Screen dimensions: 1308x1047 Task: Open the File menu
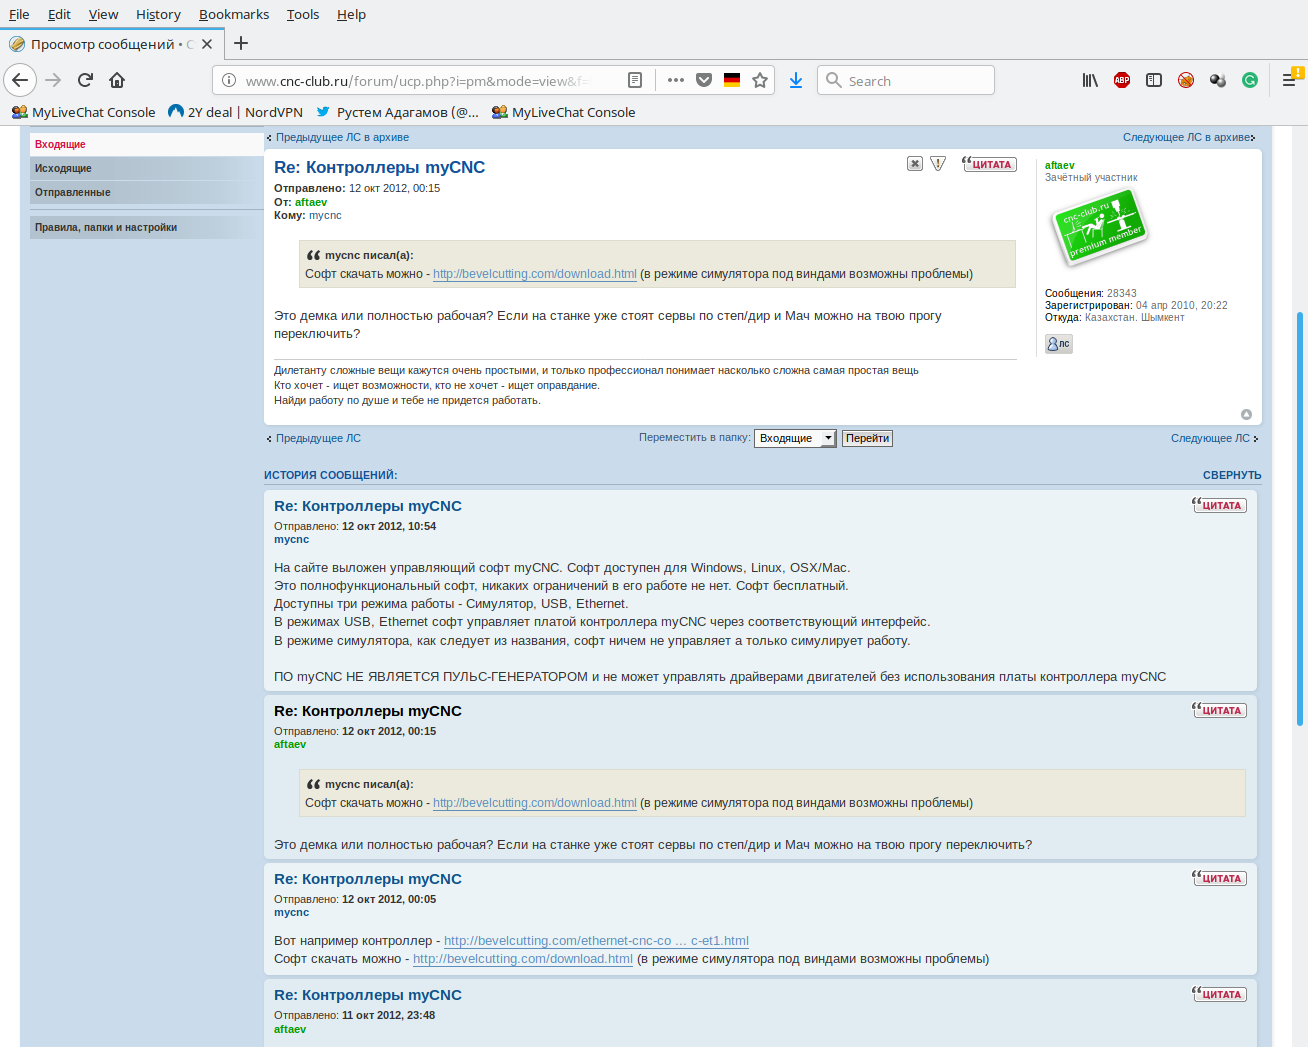click(x=19, y=14)
